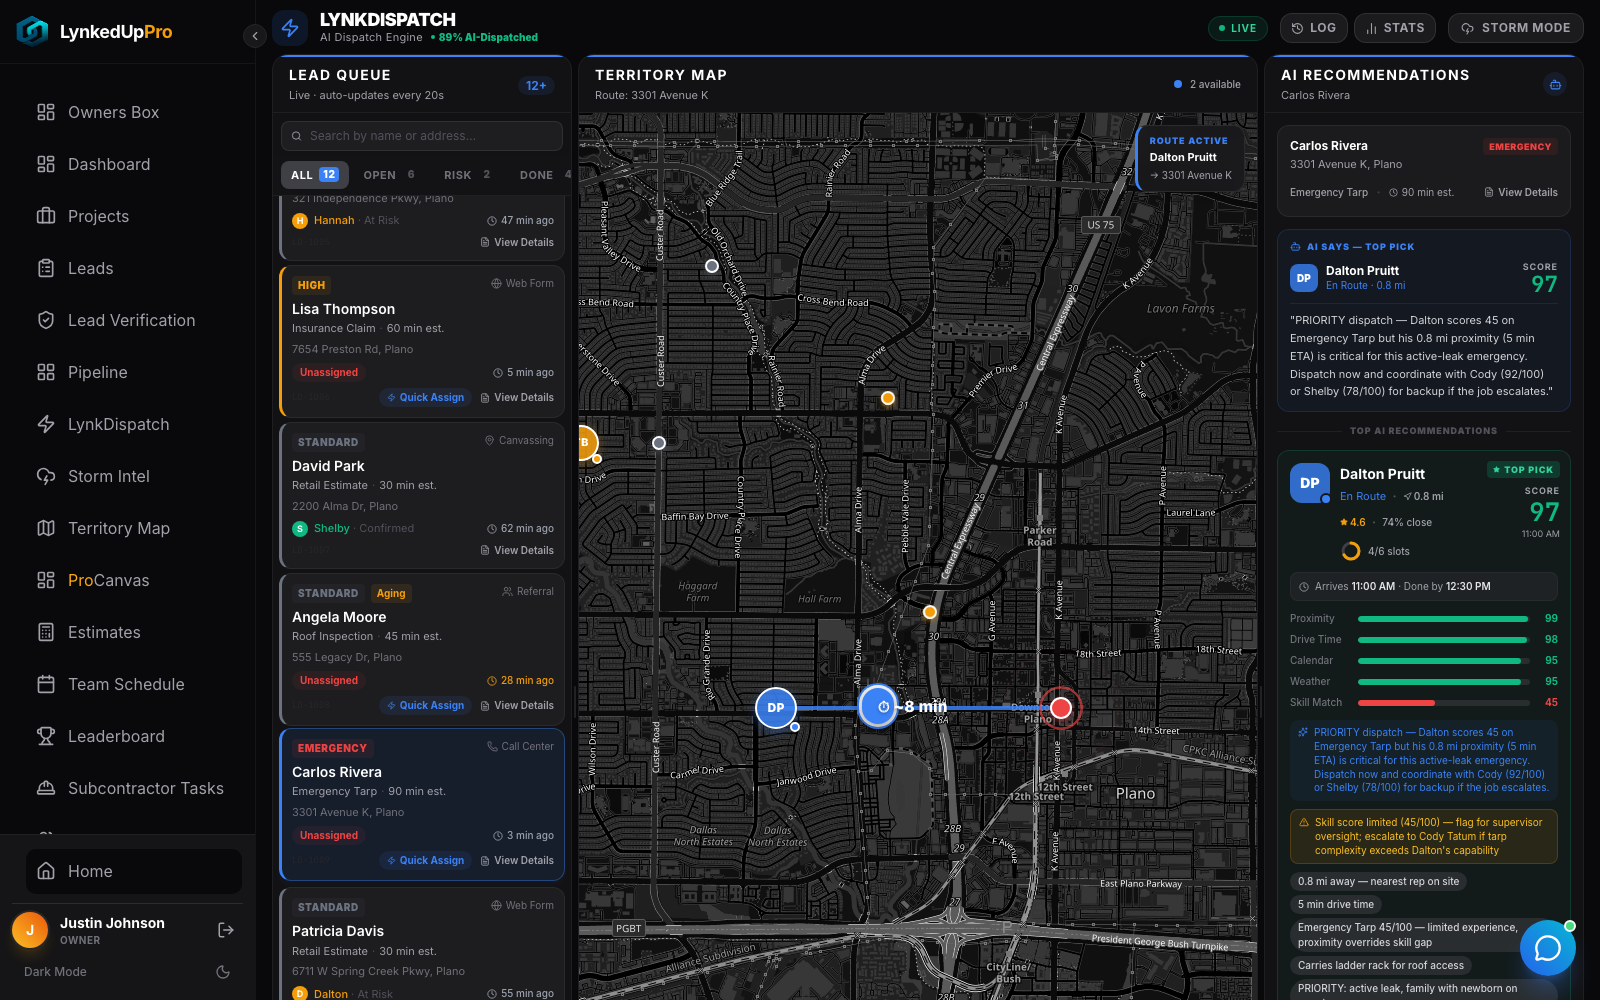The width and height of the screenshot is (1600, 1000).
Task: Quick Assign Carlos Rivera's emergency lead
Action: [426, 860]
